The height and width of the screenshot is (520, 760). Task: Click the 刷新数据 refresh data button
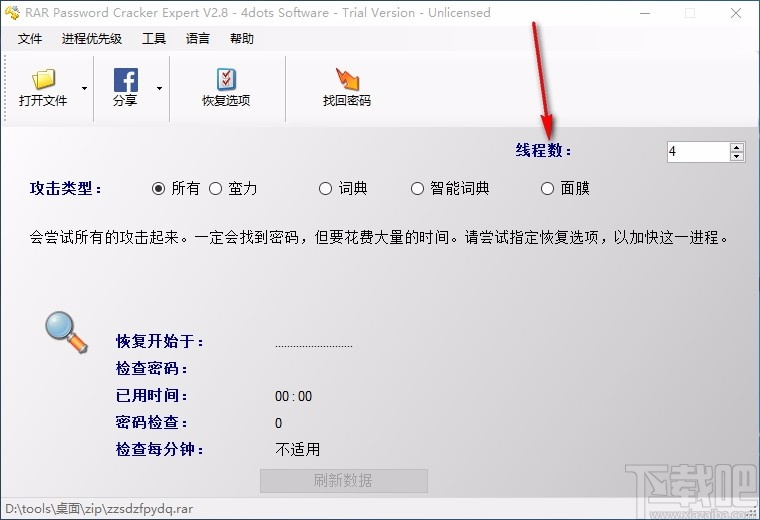click(x=344, y=481)
